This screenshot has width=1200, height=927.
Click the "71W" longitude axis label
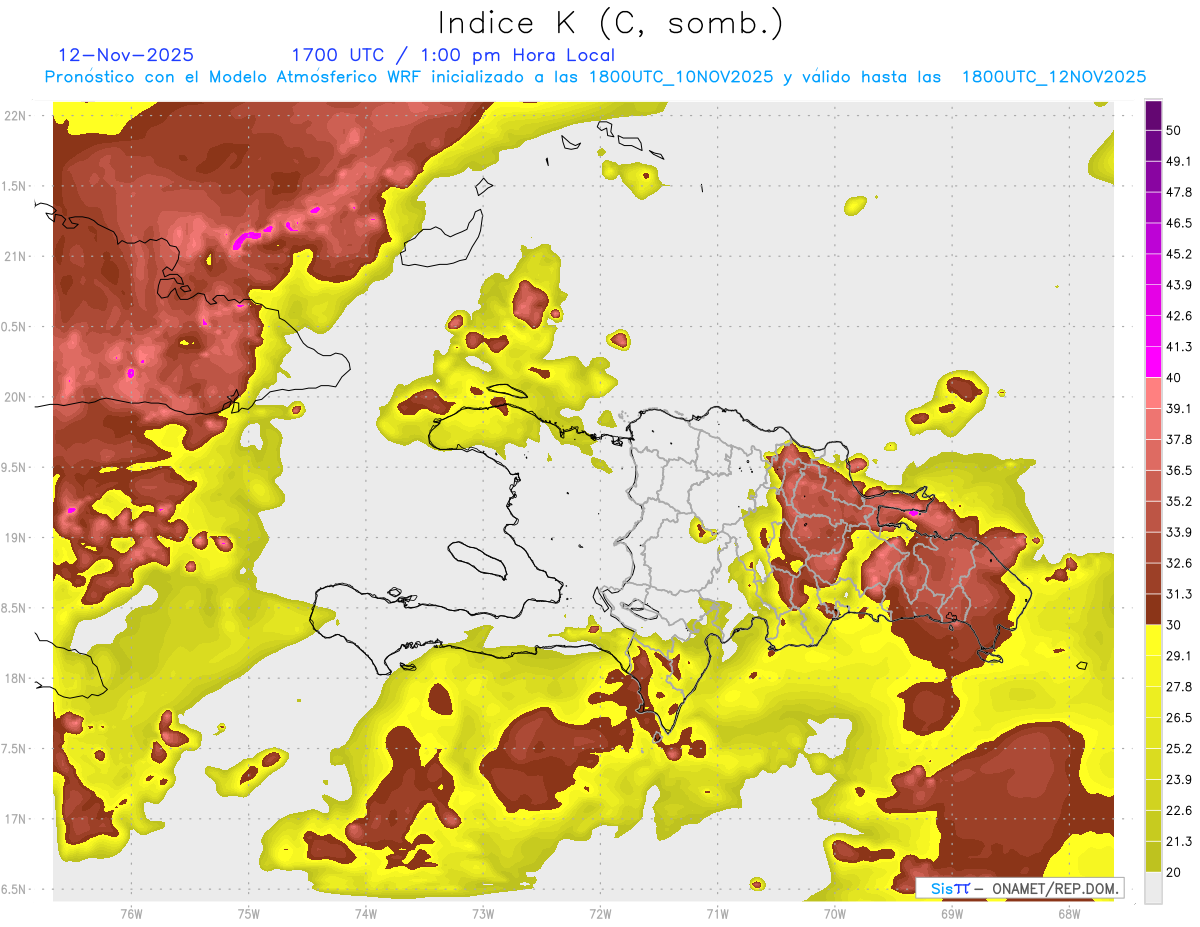click(717, 913)
